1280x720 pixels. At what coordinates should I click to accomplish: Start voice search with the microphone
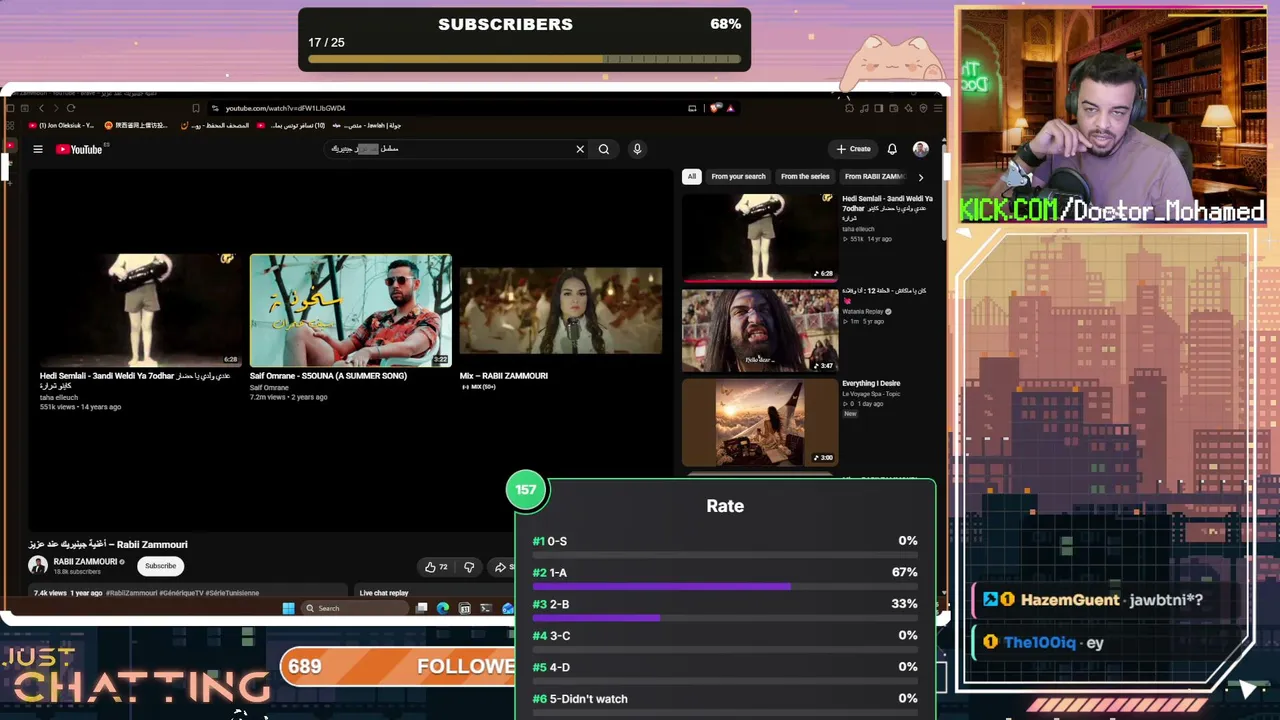(x=637, y=149)
